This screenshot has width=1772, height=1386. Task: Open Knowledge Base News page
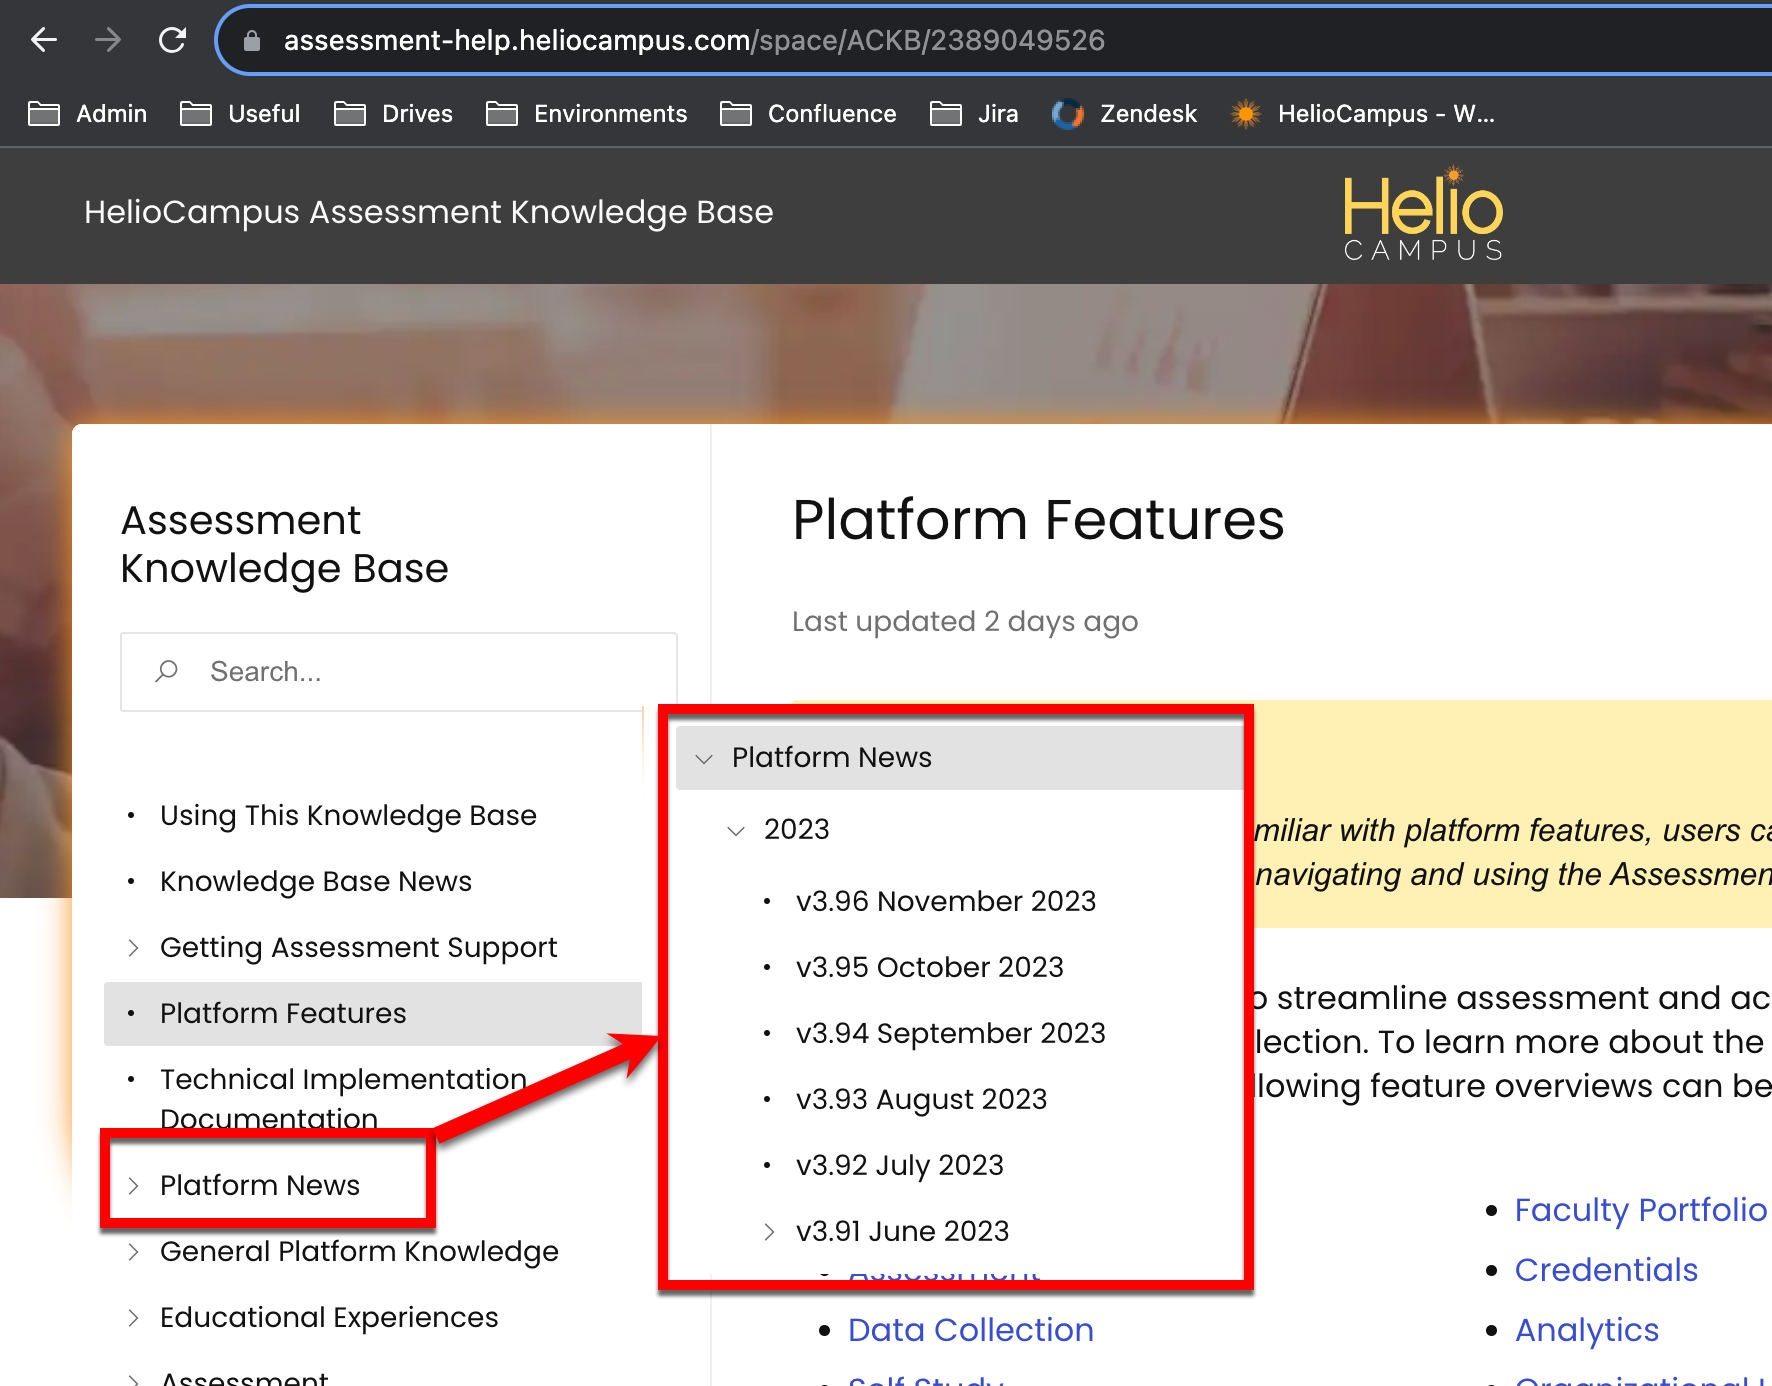[315, 881]
